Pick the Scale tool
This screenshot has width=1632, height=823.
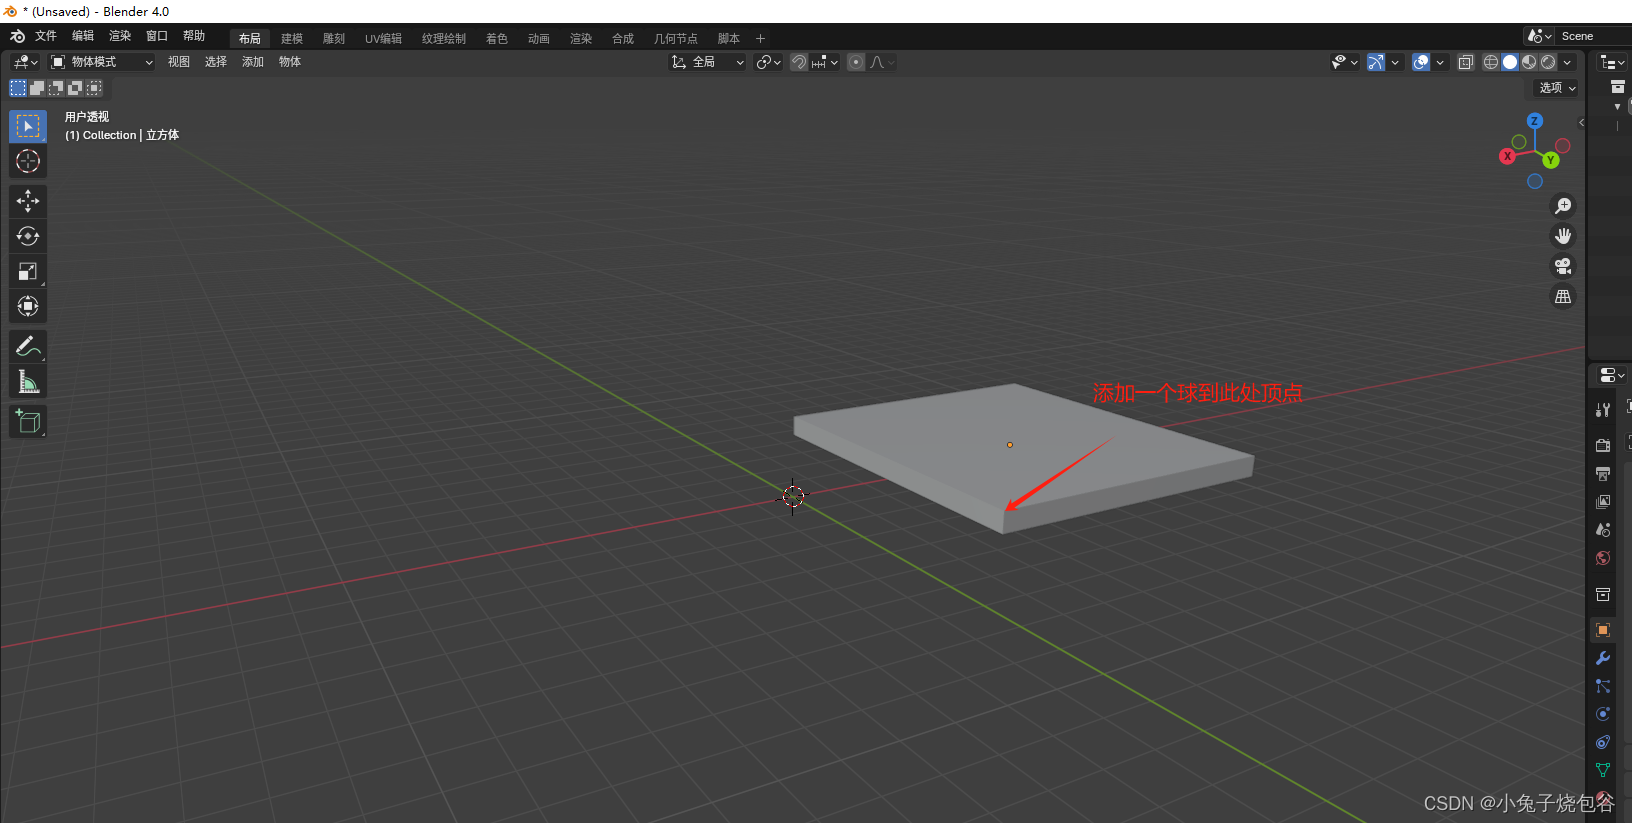pyautogui.click(x=28, y=271)
